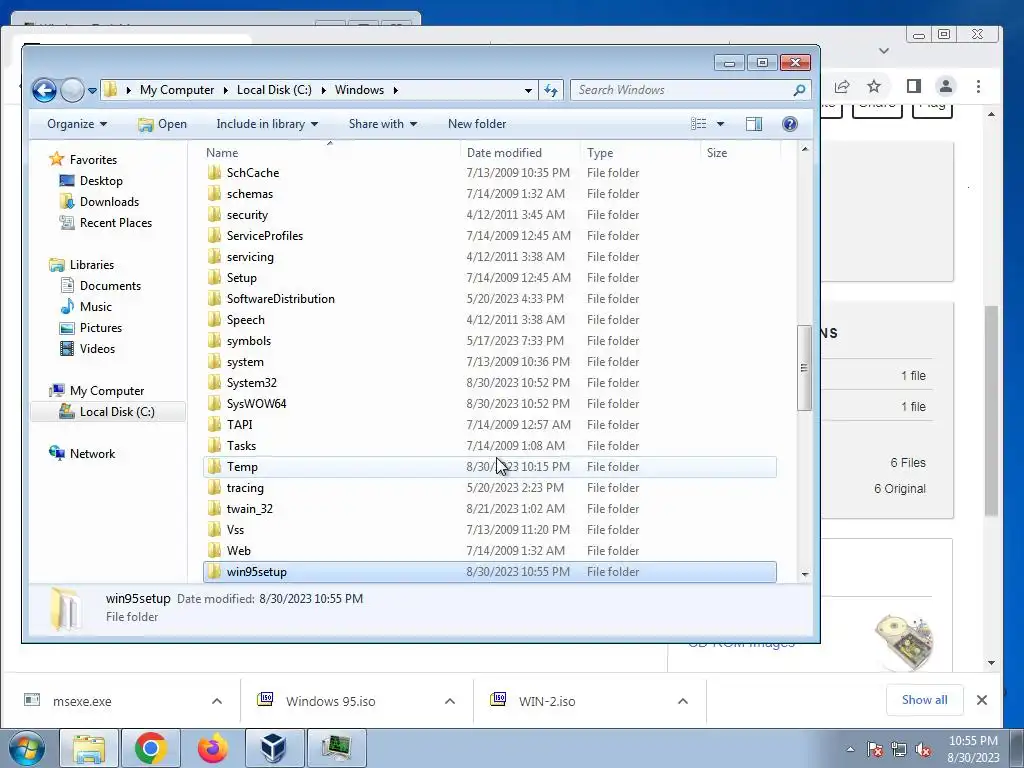Image resolution: width=1024 pixels, height=768 pixels.
Task: Select the Temp folder icon
Action: click(214, 466)
